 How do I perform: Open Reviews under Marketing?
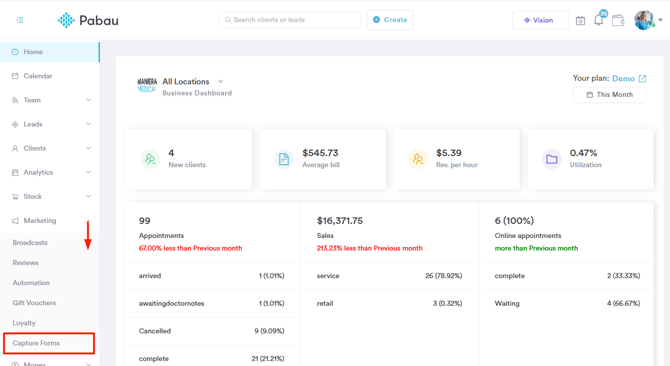pyautogui.click(x=25, y=263)
